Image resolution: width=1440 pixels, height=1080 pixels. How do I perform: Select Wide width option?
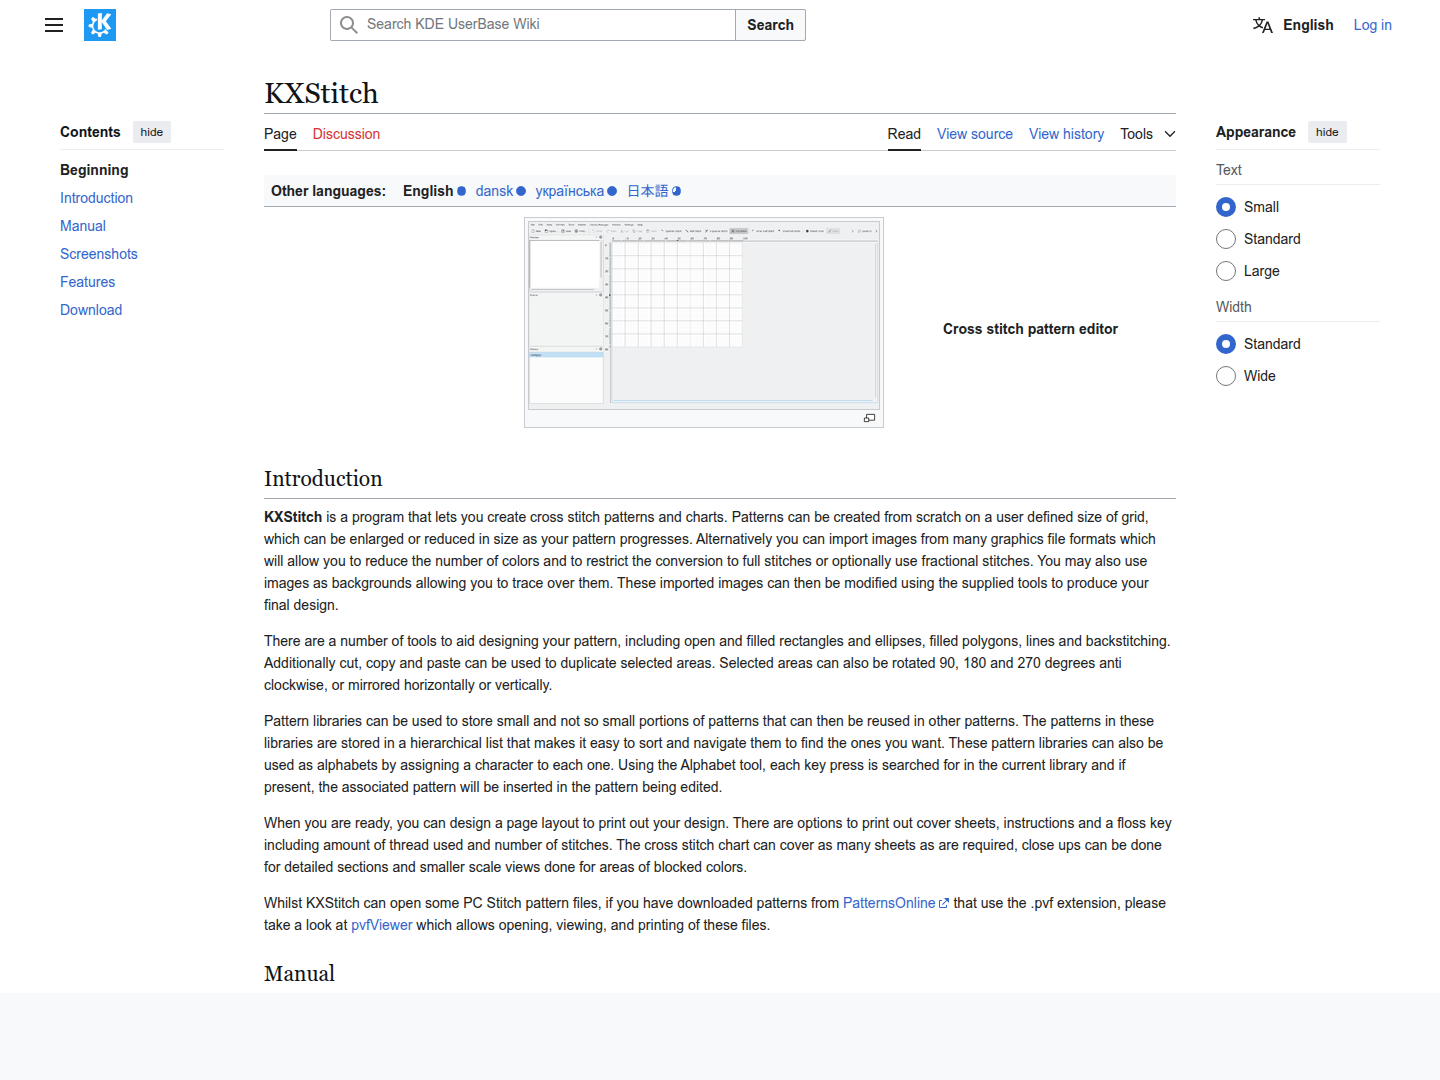1226,376
